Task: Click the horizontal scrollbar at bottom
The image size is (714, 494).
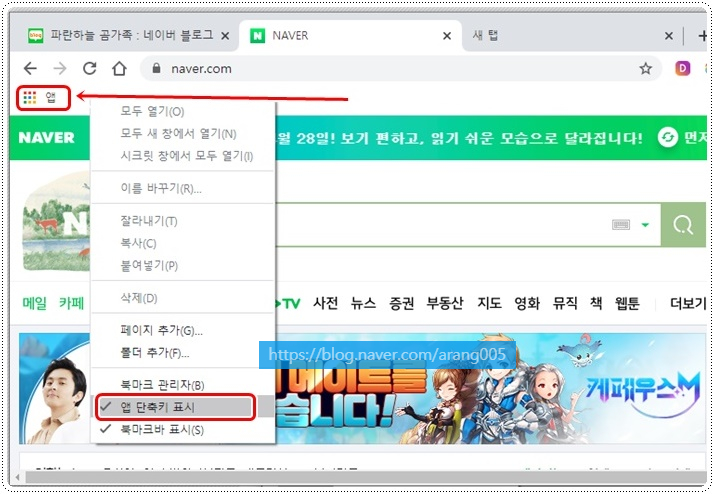Action: coord(366,477)
